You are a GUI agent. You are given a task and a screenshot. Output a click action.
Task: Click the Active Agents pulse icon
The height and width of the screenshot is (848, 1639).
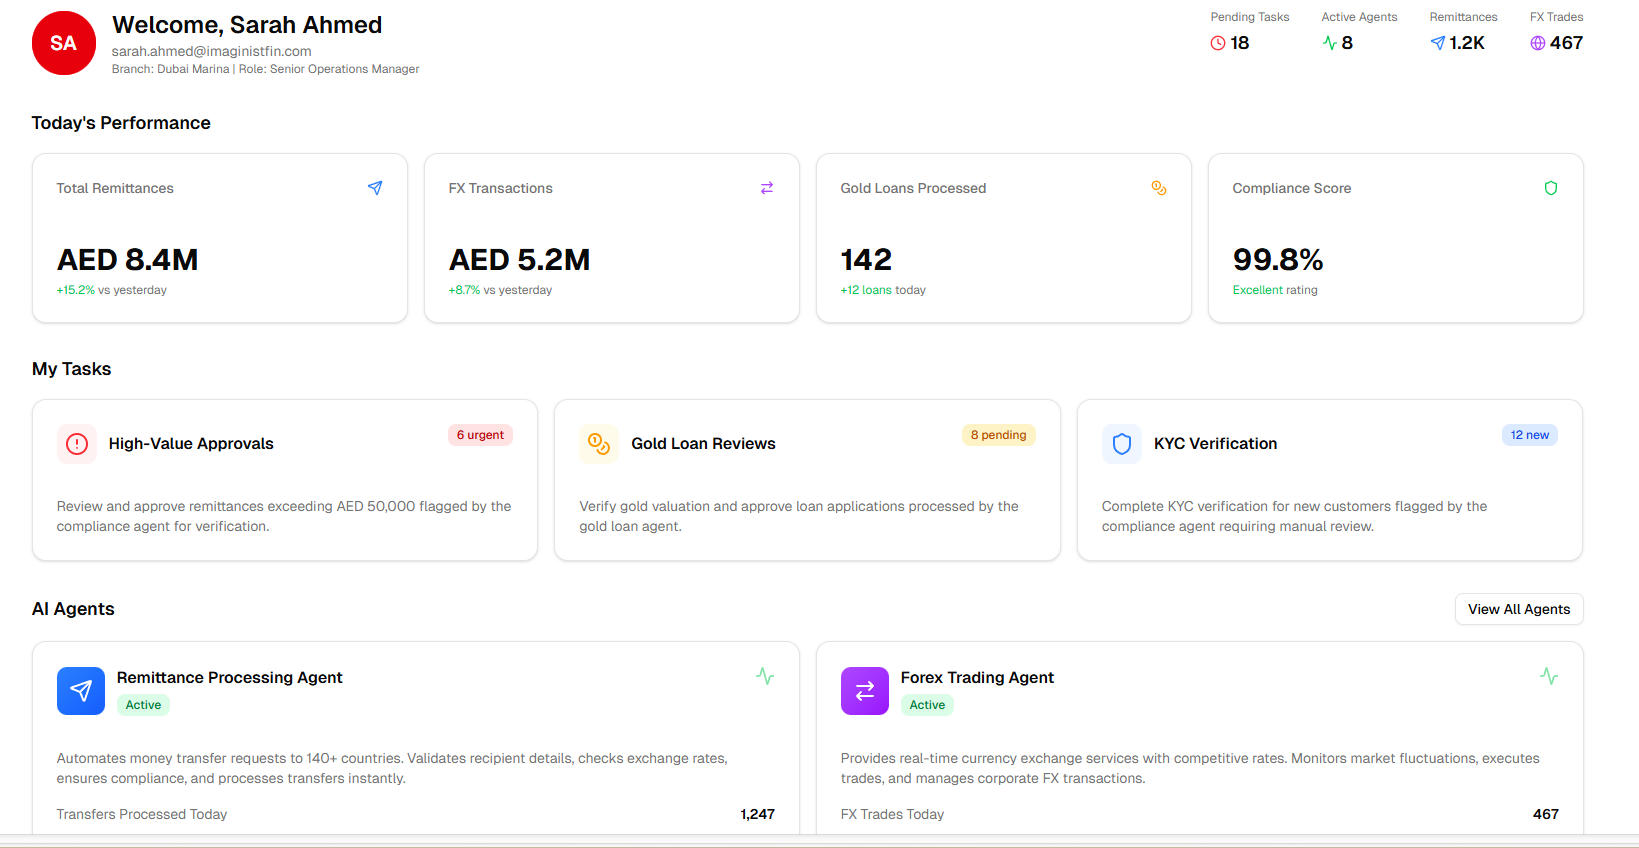coord(1329,43)
